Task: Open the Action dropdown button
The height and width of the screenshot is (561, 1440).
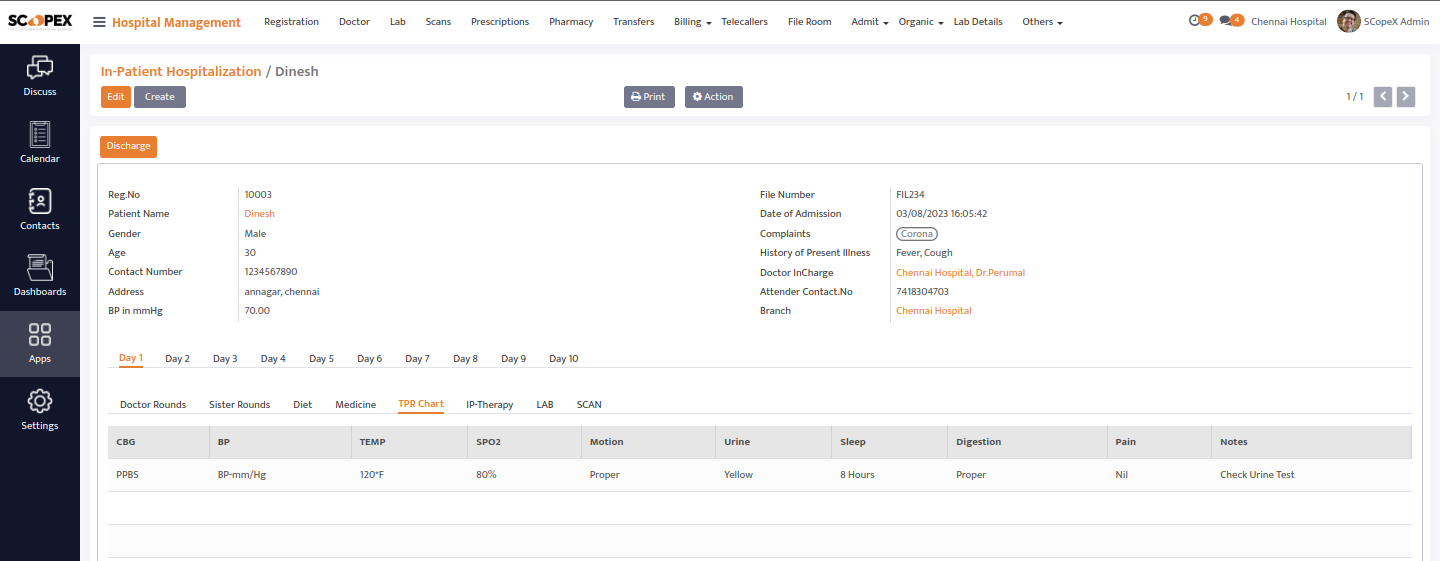Action: (713, 97)
